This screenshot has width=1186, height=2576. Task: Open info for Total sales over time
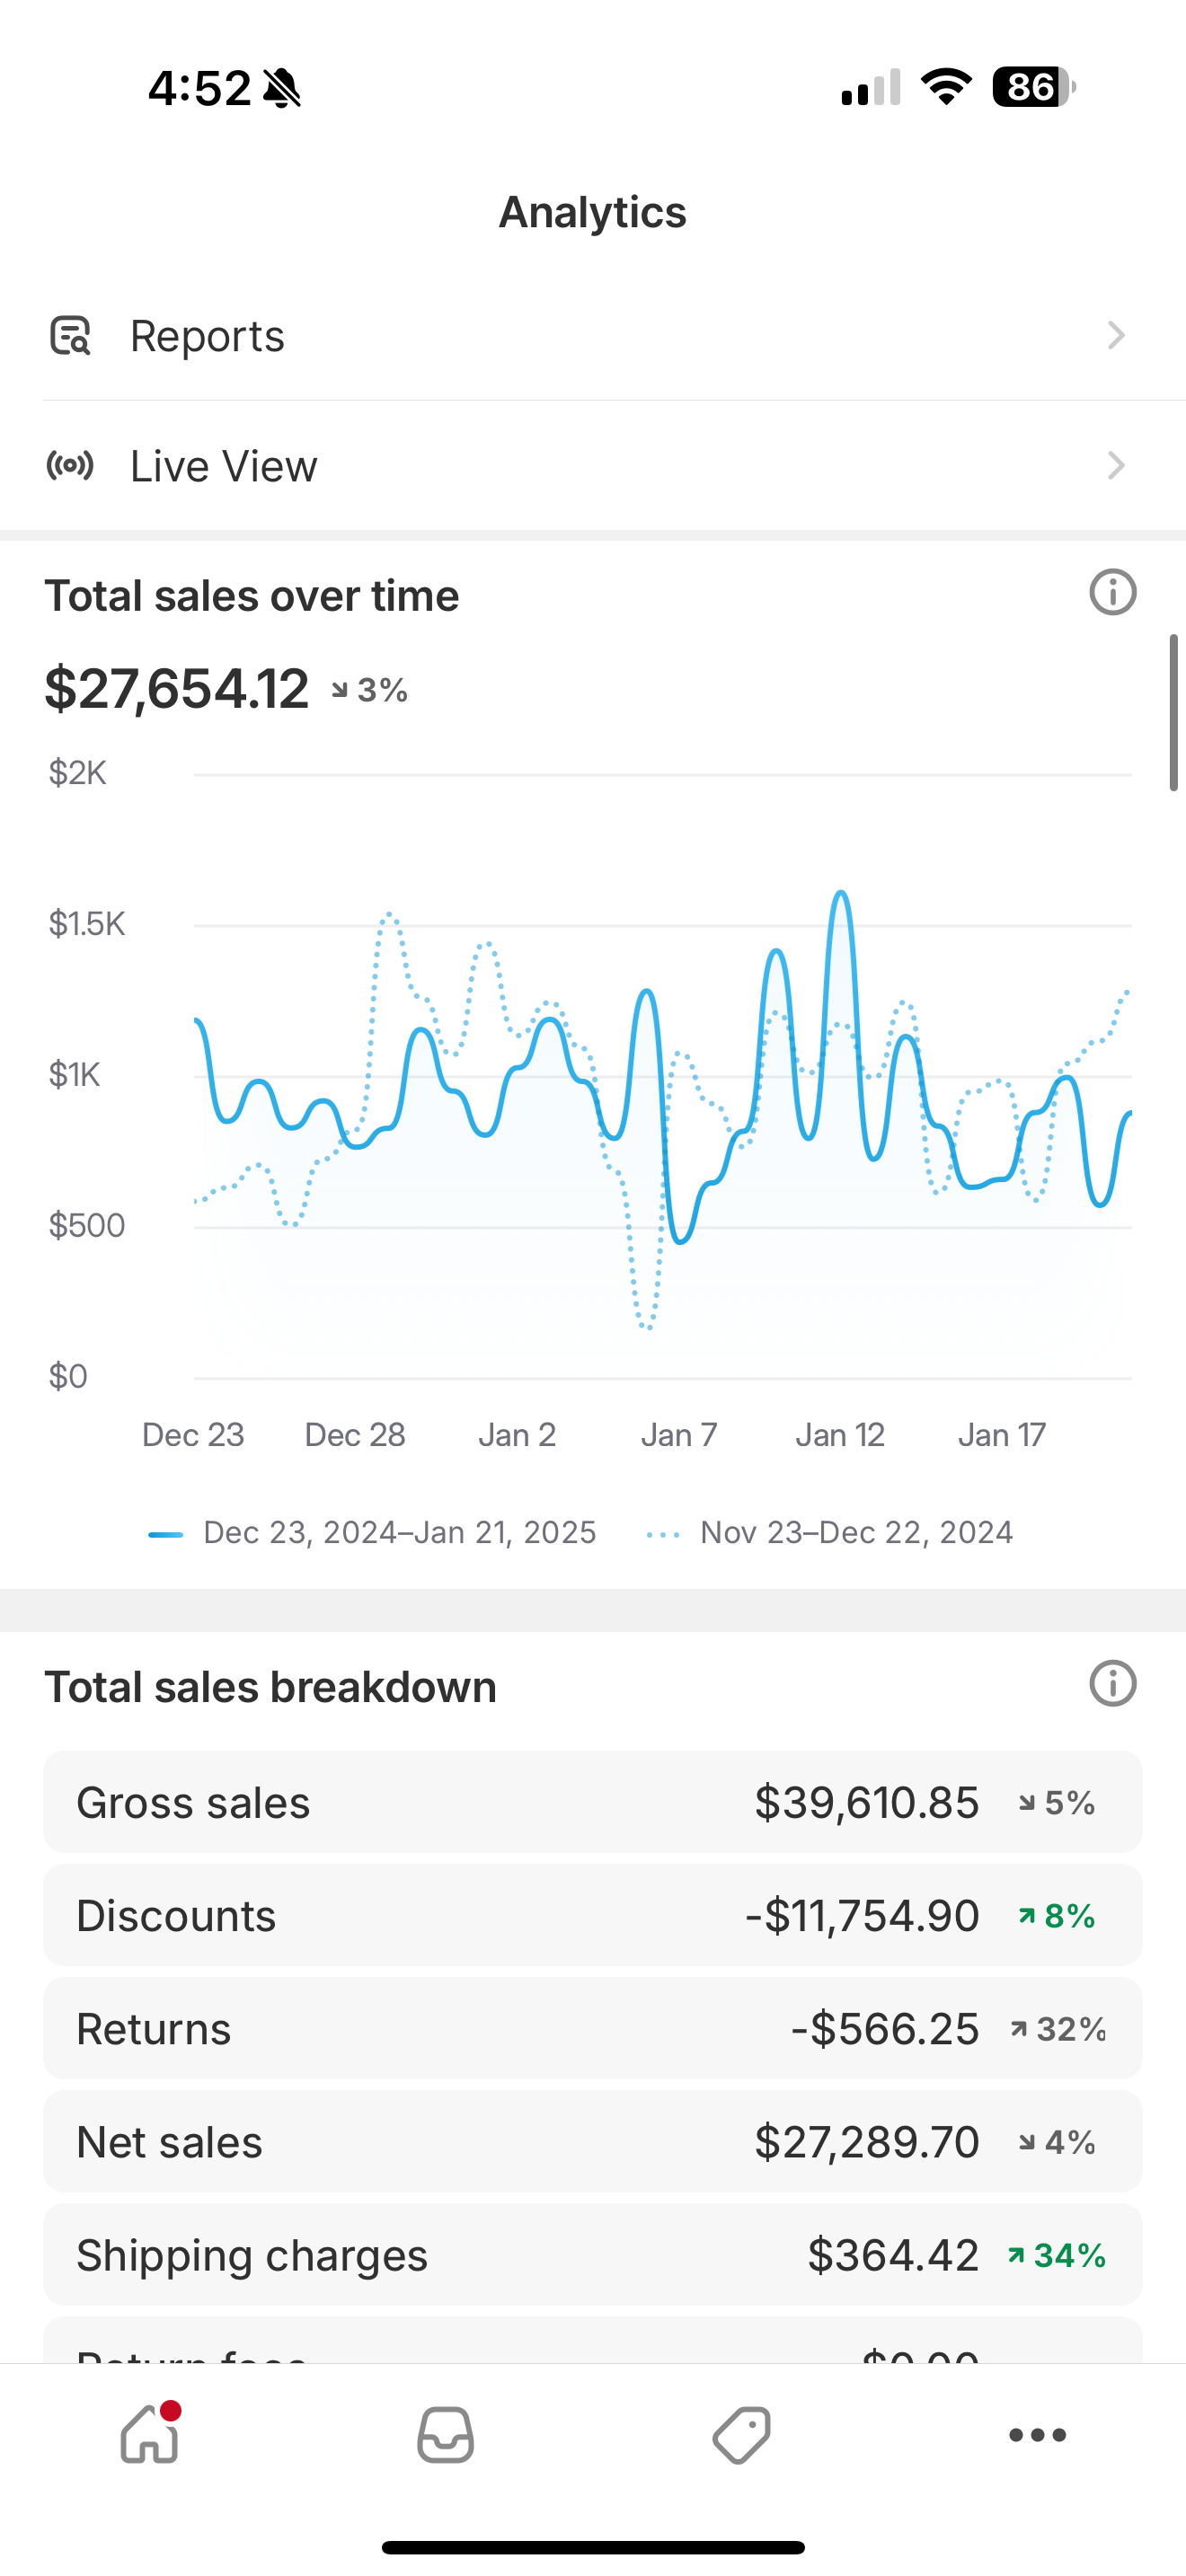point(1112,593)
